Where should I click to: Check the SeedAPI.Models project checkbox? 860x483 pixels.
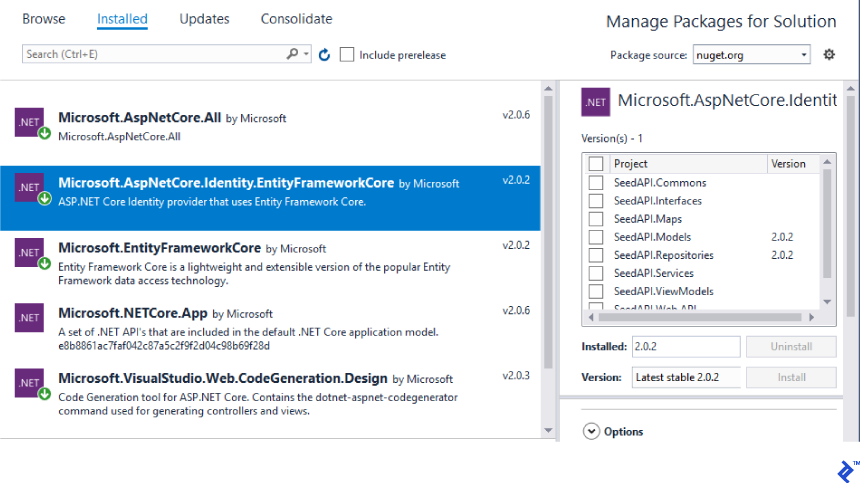(x=596, y=237)
